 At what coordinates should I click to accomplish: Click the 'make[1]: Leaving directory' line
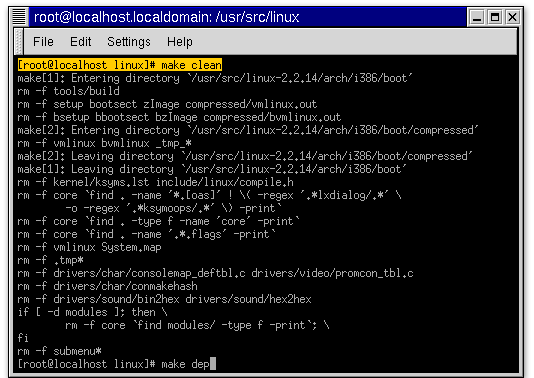[x=212, y=169]
